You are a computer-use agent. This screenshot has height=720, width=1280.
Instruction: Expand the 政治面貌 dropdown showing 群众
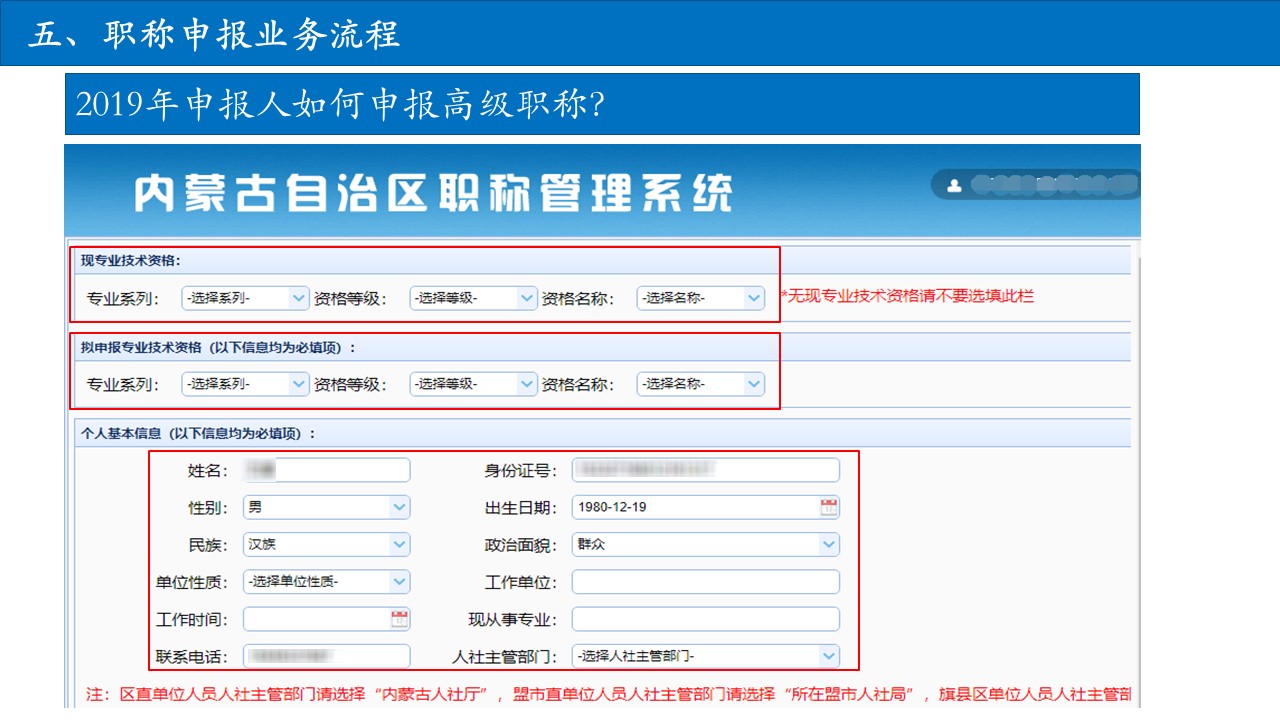(705, 545)
